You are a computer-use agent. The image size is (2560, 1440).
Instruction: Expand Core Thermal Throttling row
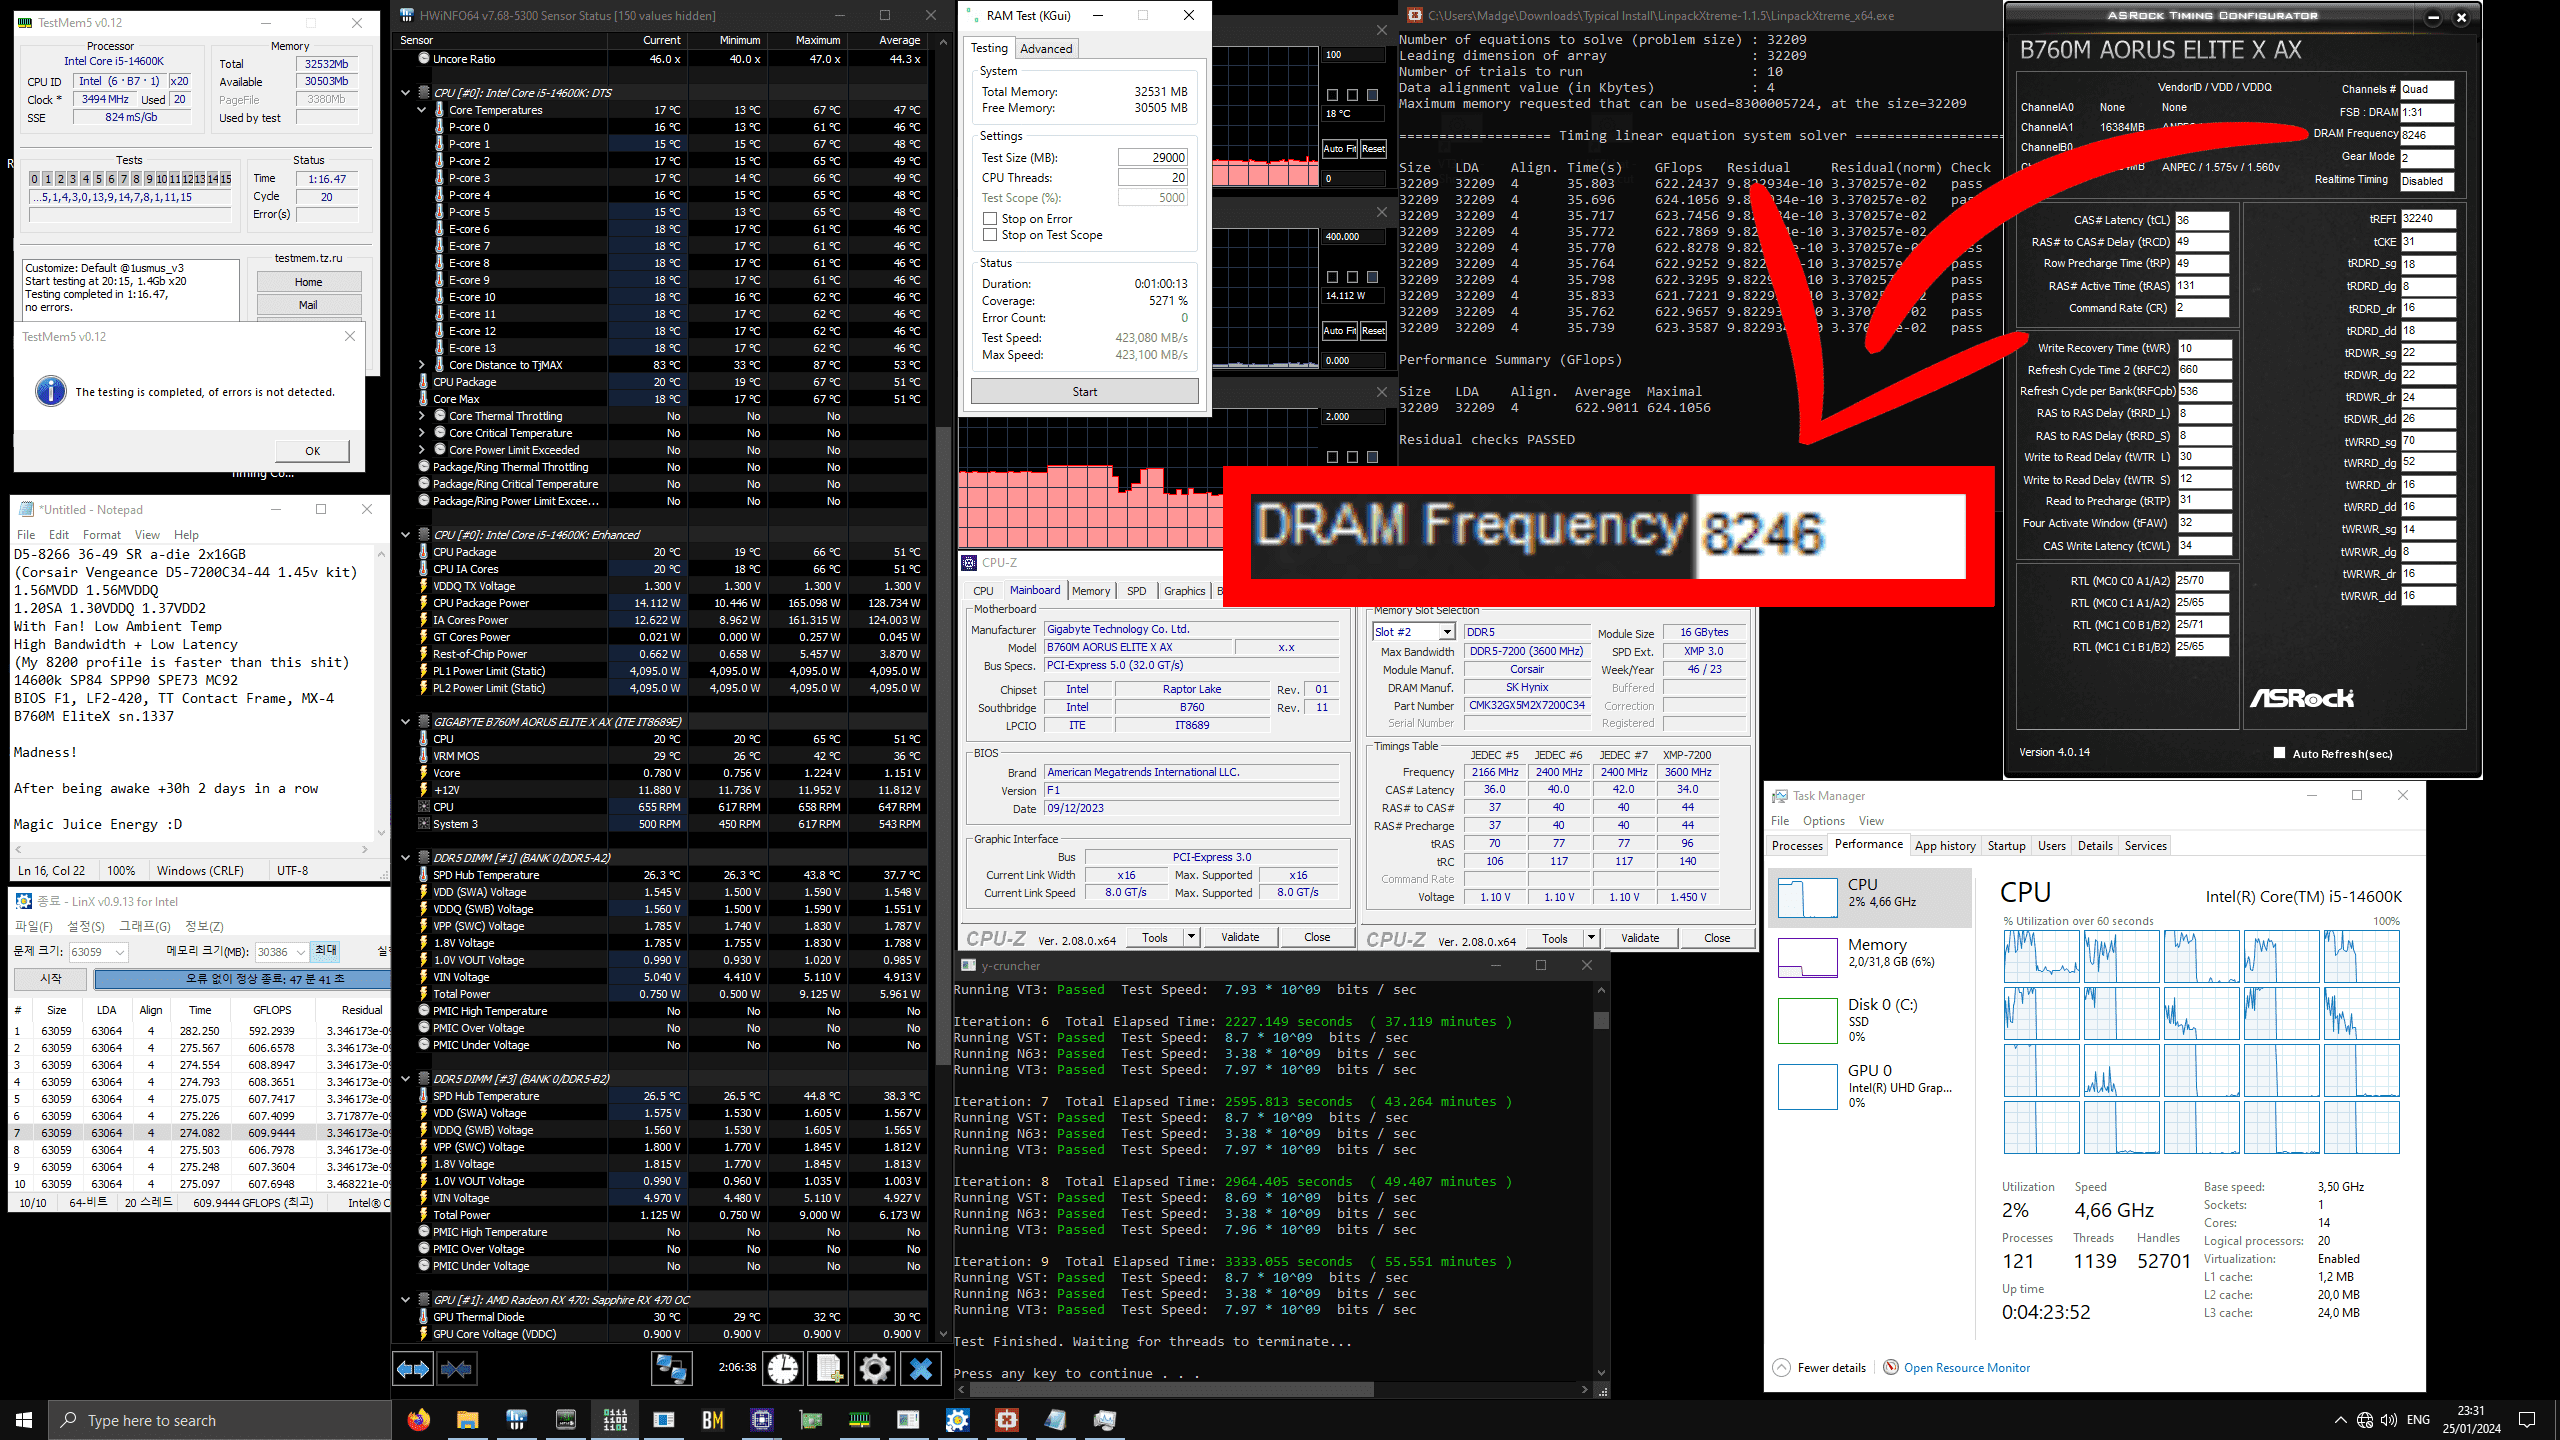pyautogui.click(x=421, y=416)
